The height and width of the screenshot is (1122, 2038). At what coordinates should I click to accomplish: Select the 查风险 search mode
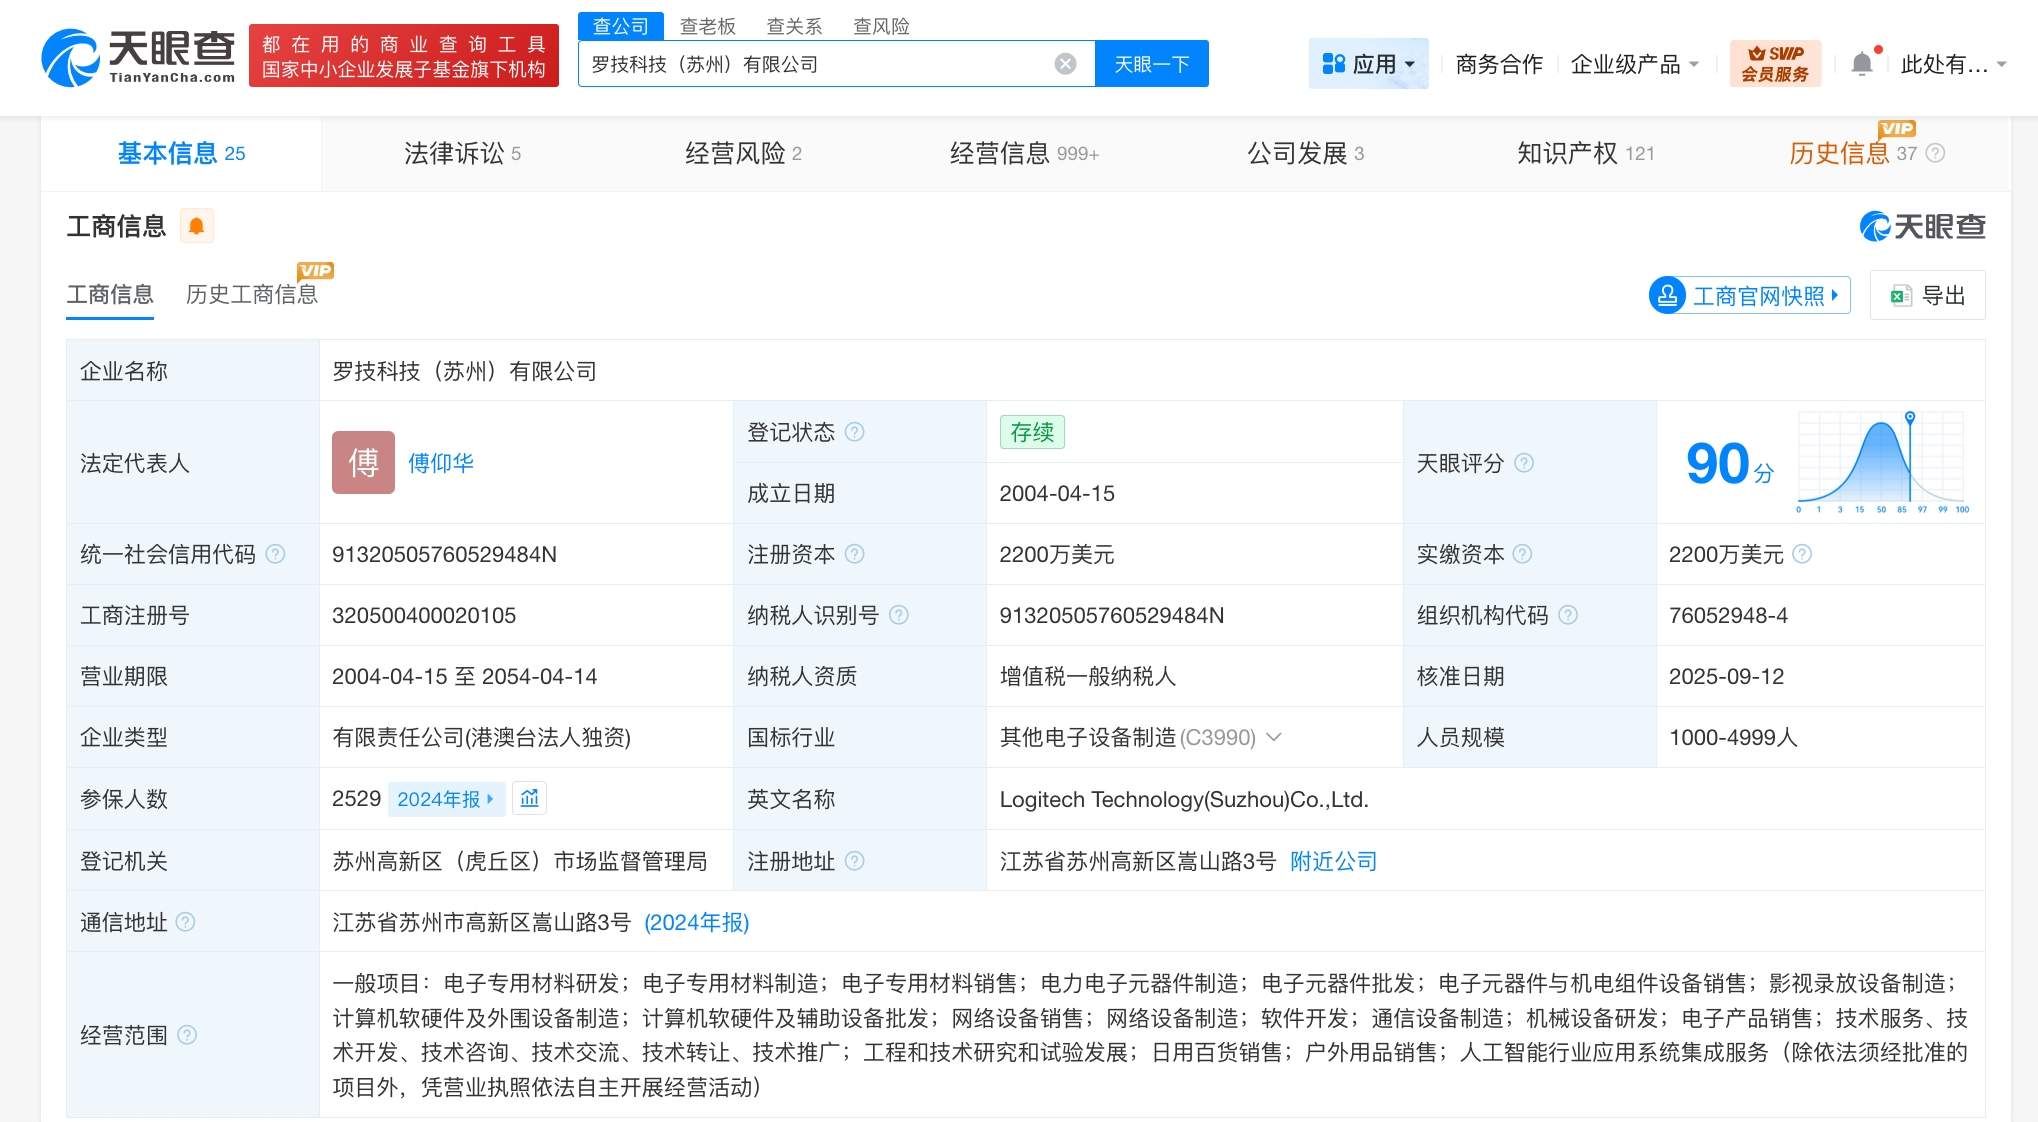[881, 26]
